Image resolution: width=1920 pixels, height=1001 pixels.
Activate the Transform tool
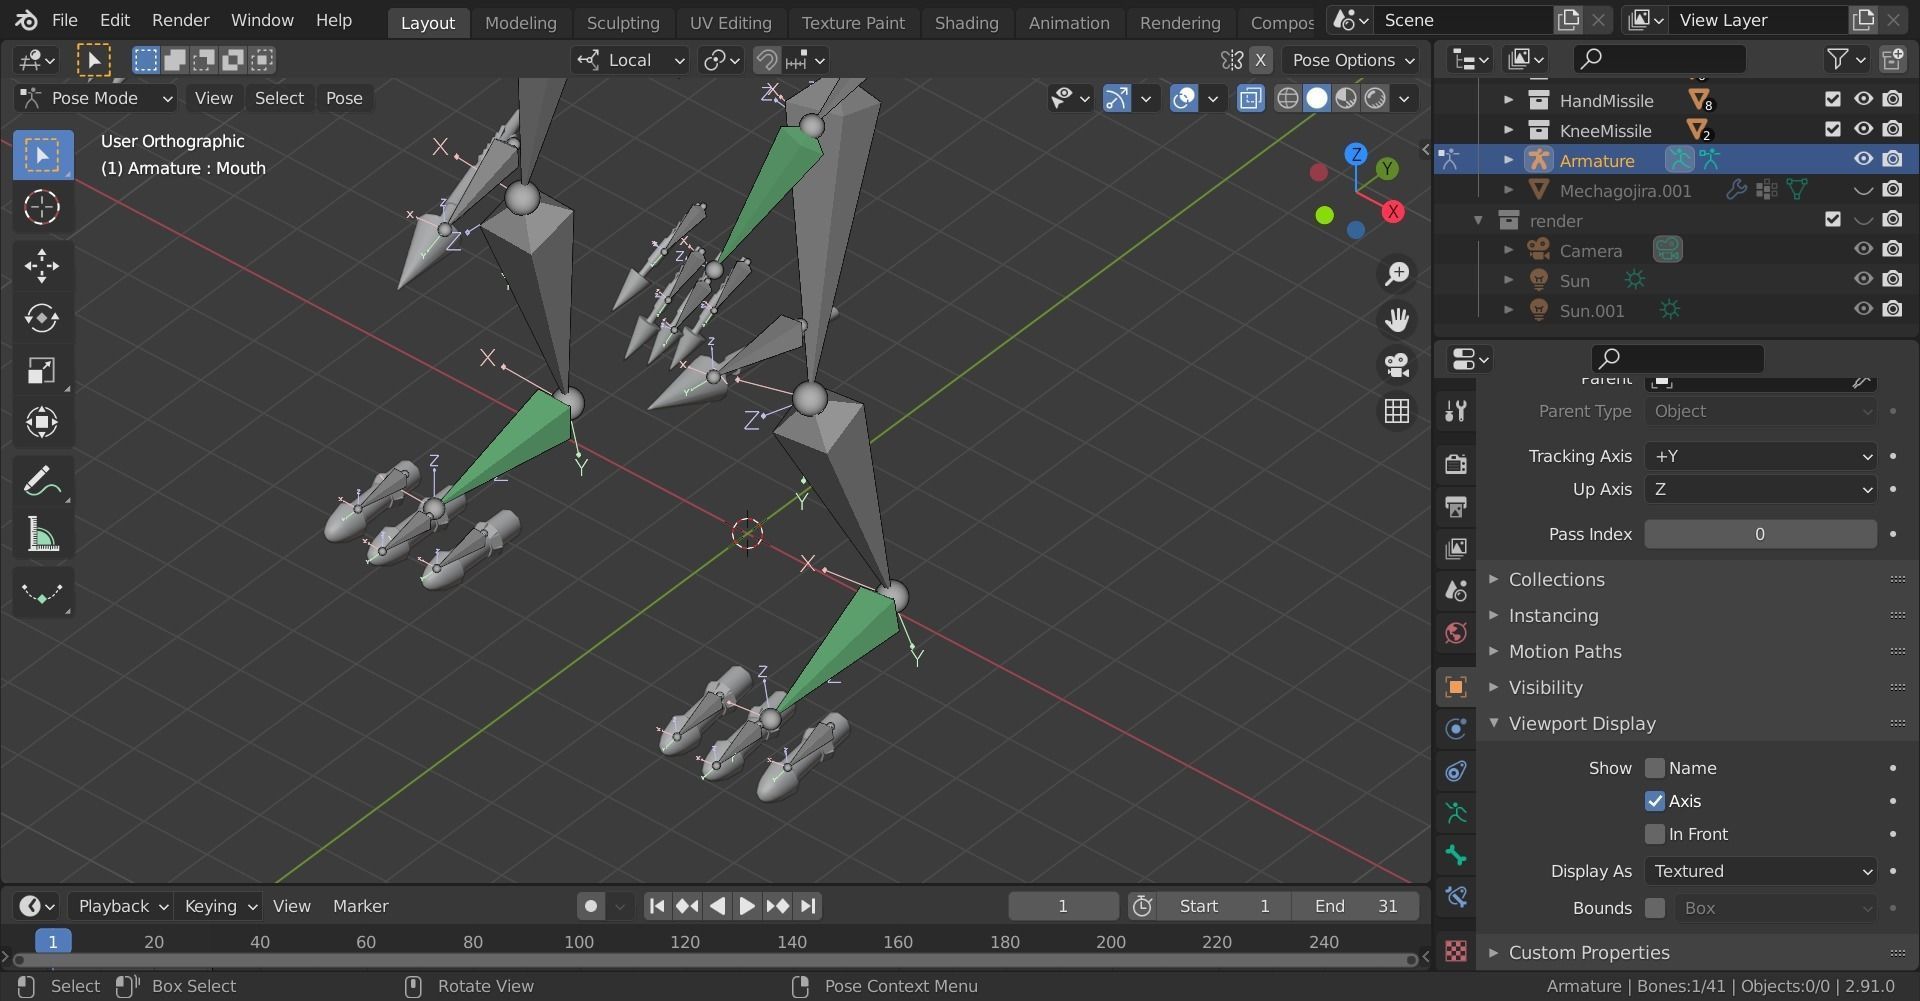point(42,422)
